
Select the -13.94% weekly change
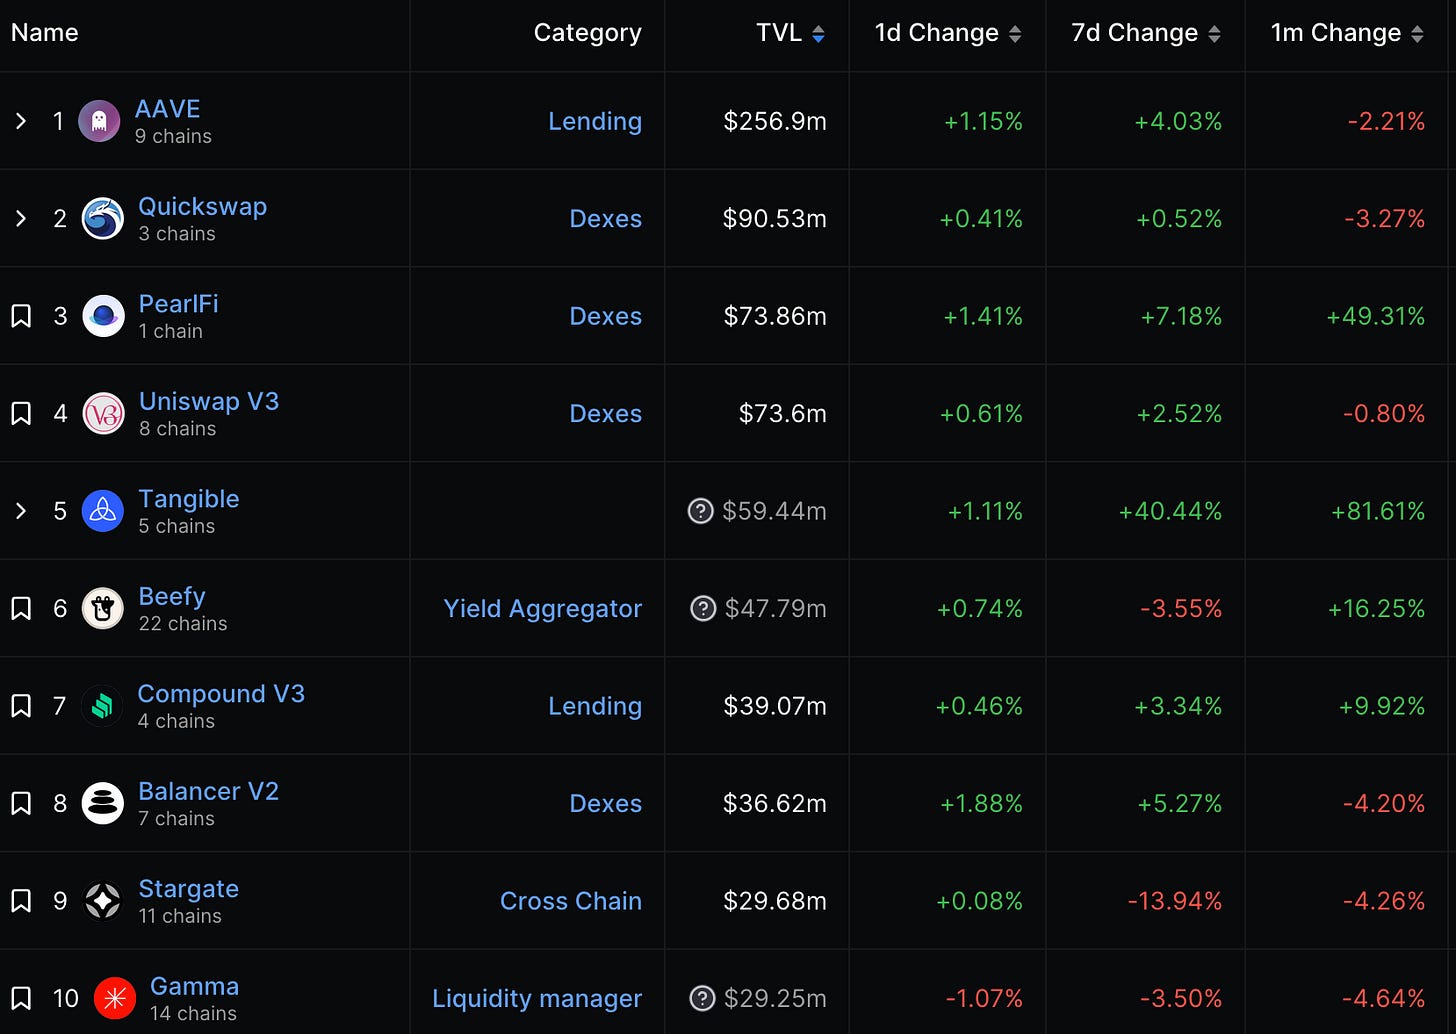1175,901
